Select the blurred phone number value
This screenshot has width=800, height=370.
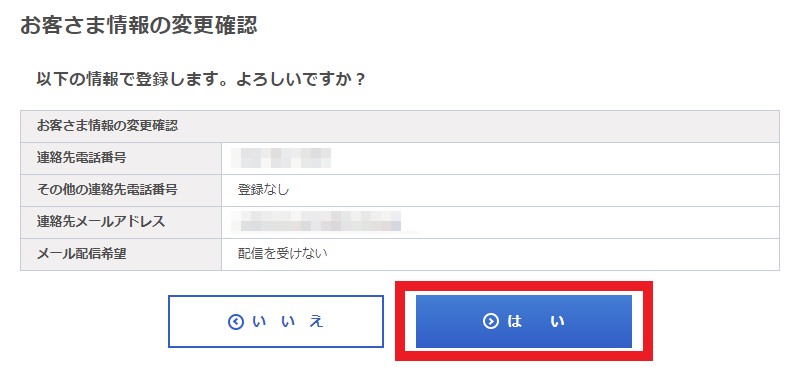(x=281, y=158)
